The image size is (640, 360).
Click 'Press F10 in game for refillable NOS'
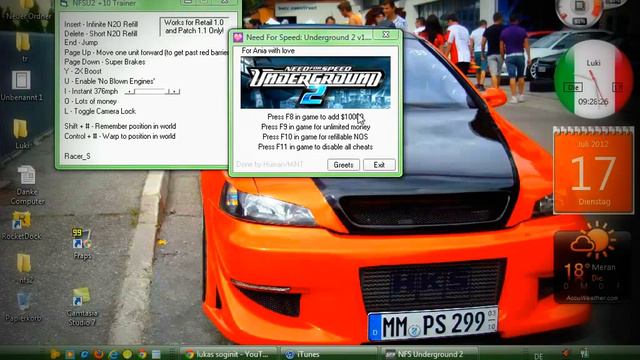point(315,137)
